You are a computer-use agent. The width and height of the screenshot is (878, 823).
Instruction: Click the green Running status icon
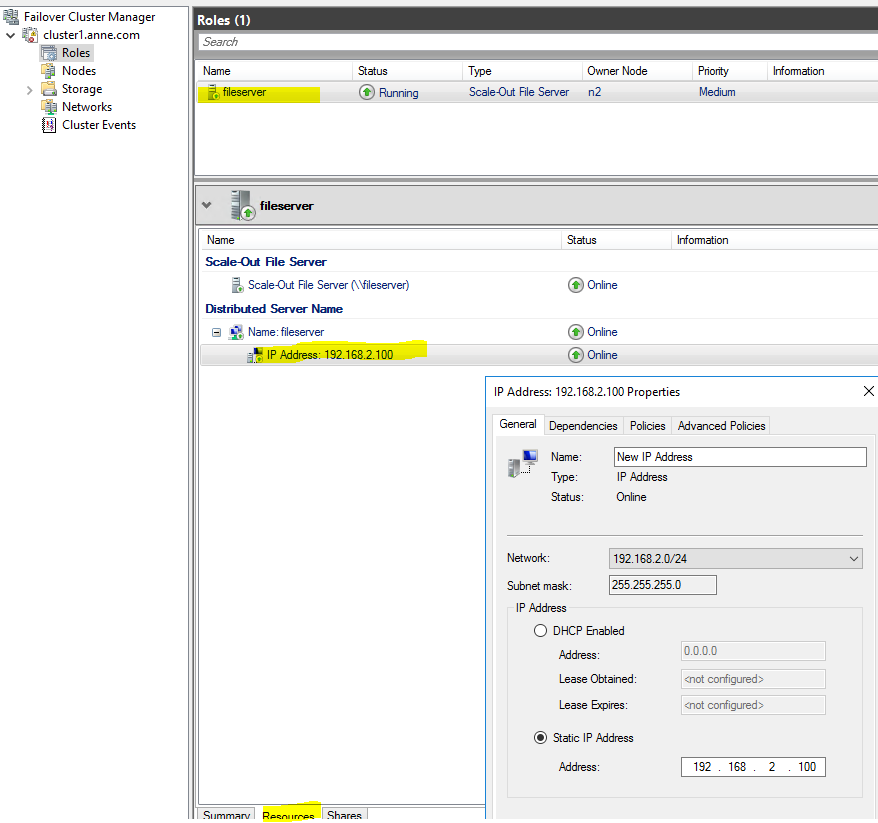(x=367, y=92)
